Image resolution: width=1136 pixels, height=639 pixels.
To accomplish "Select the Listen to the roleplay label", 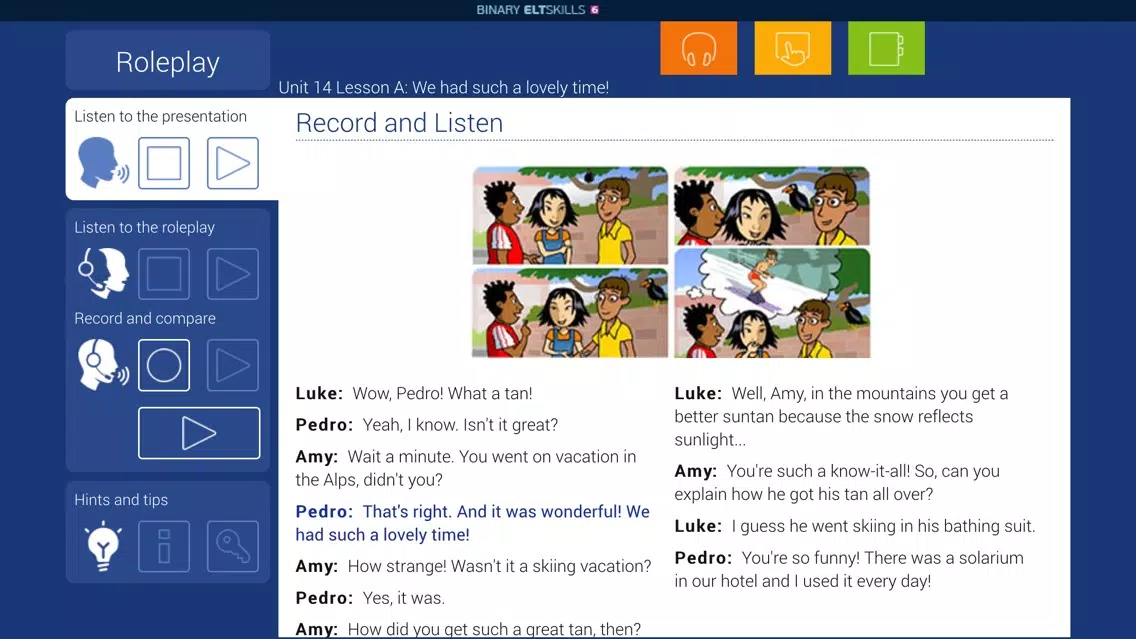I will click(144, 227).
